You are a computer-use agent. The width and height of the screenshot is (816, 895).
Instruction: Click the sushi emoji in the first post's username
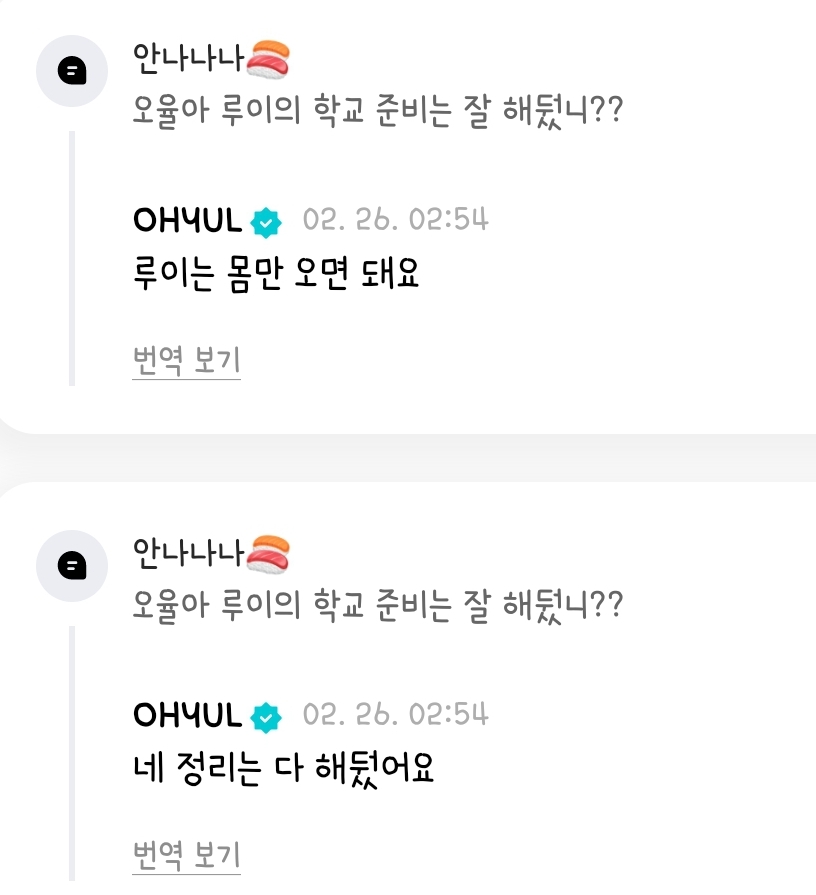click(x=268, y=60)
